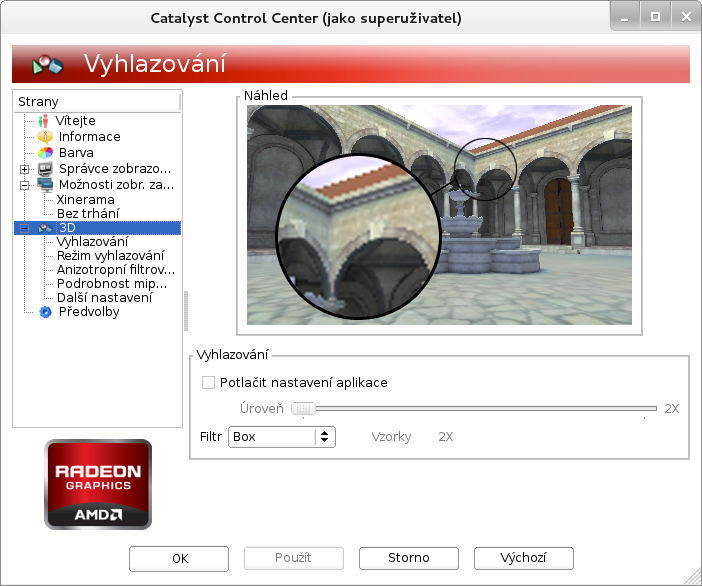
Task: Close the Catalyst Control Center window
Action: pos(686,17)
